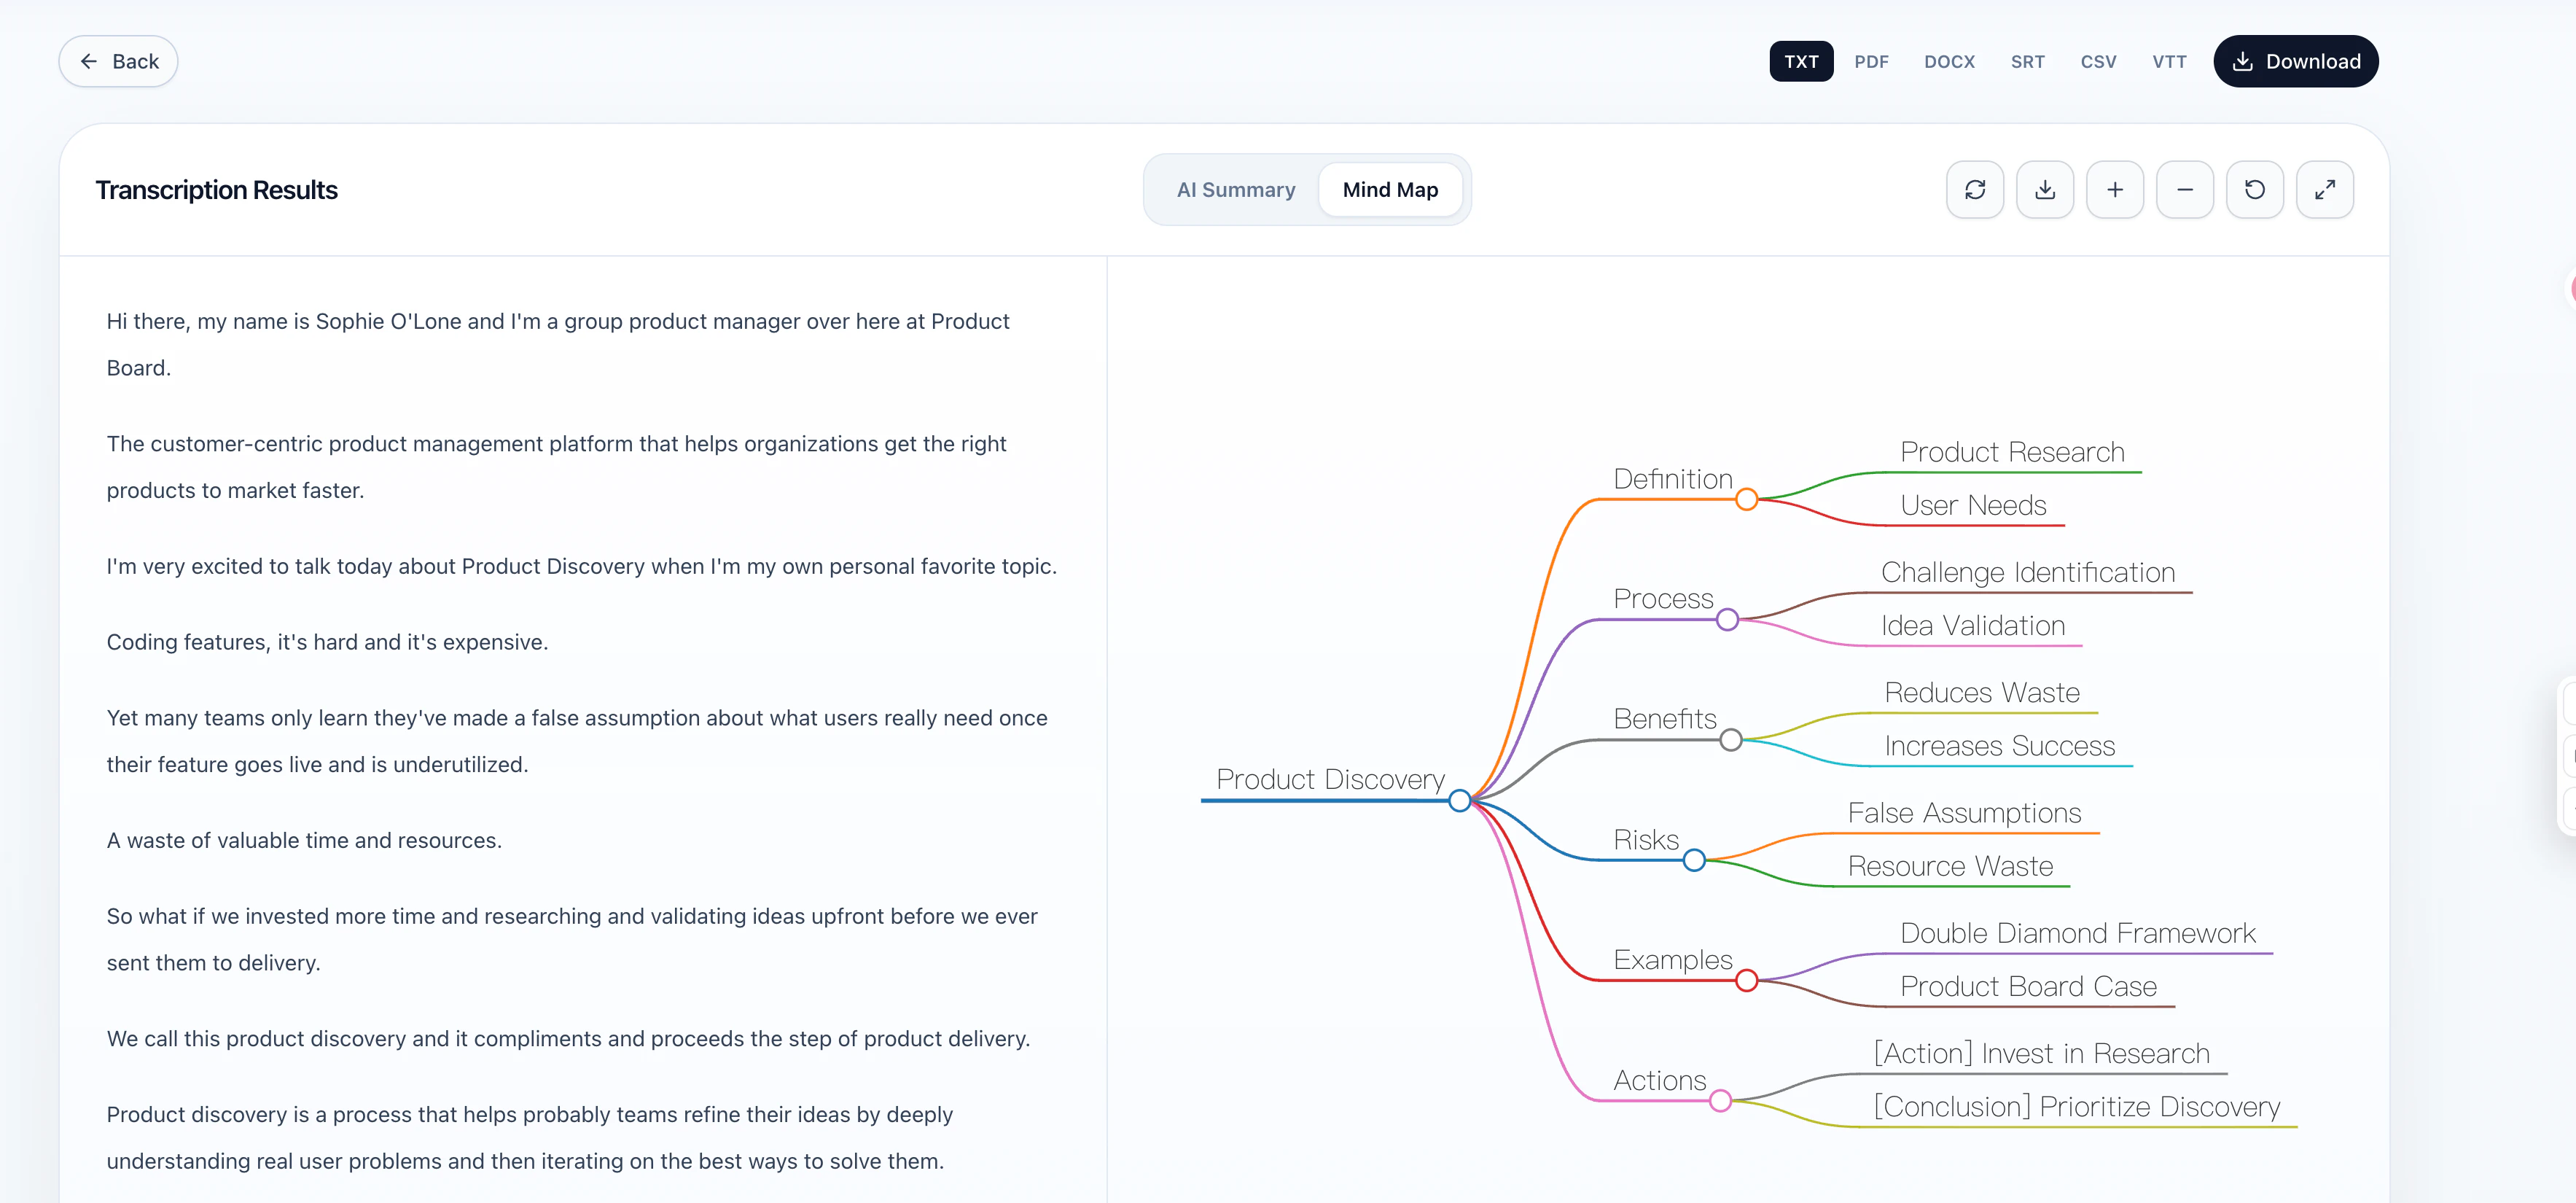Collapse the Product Discovery root node
Viewport: 2576px width, 1203px height.
tap(1460, 800)
